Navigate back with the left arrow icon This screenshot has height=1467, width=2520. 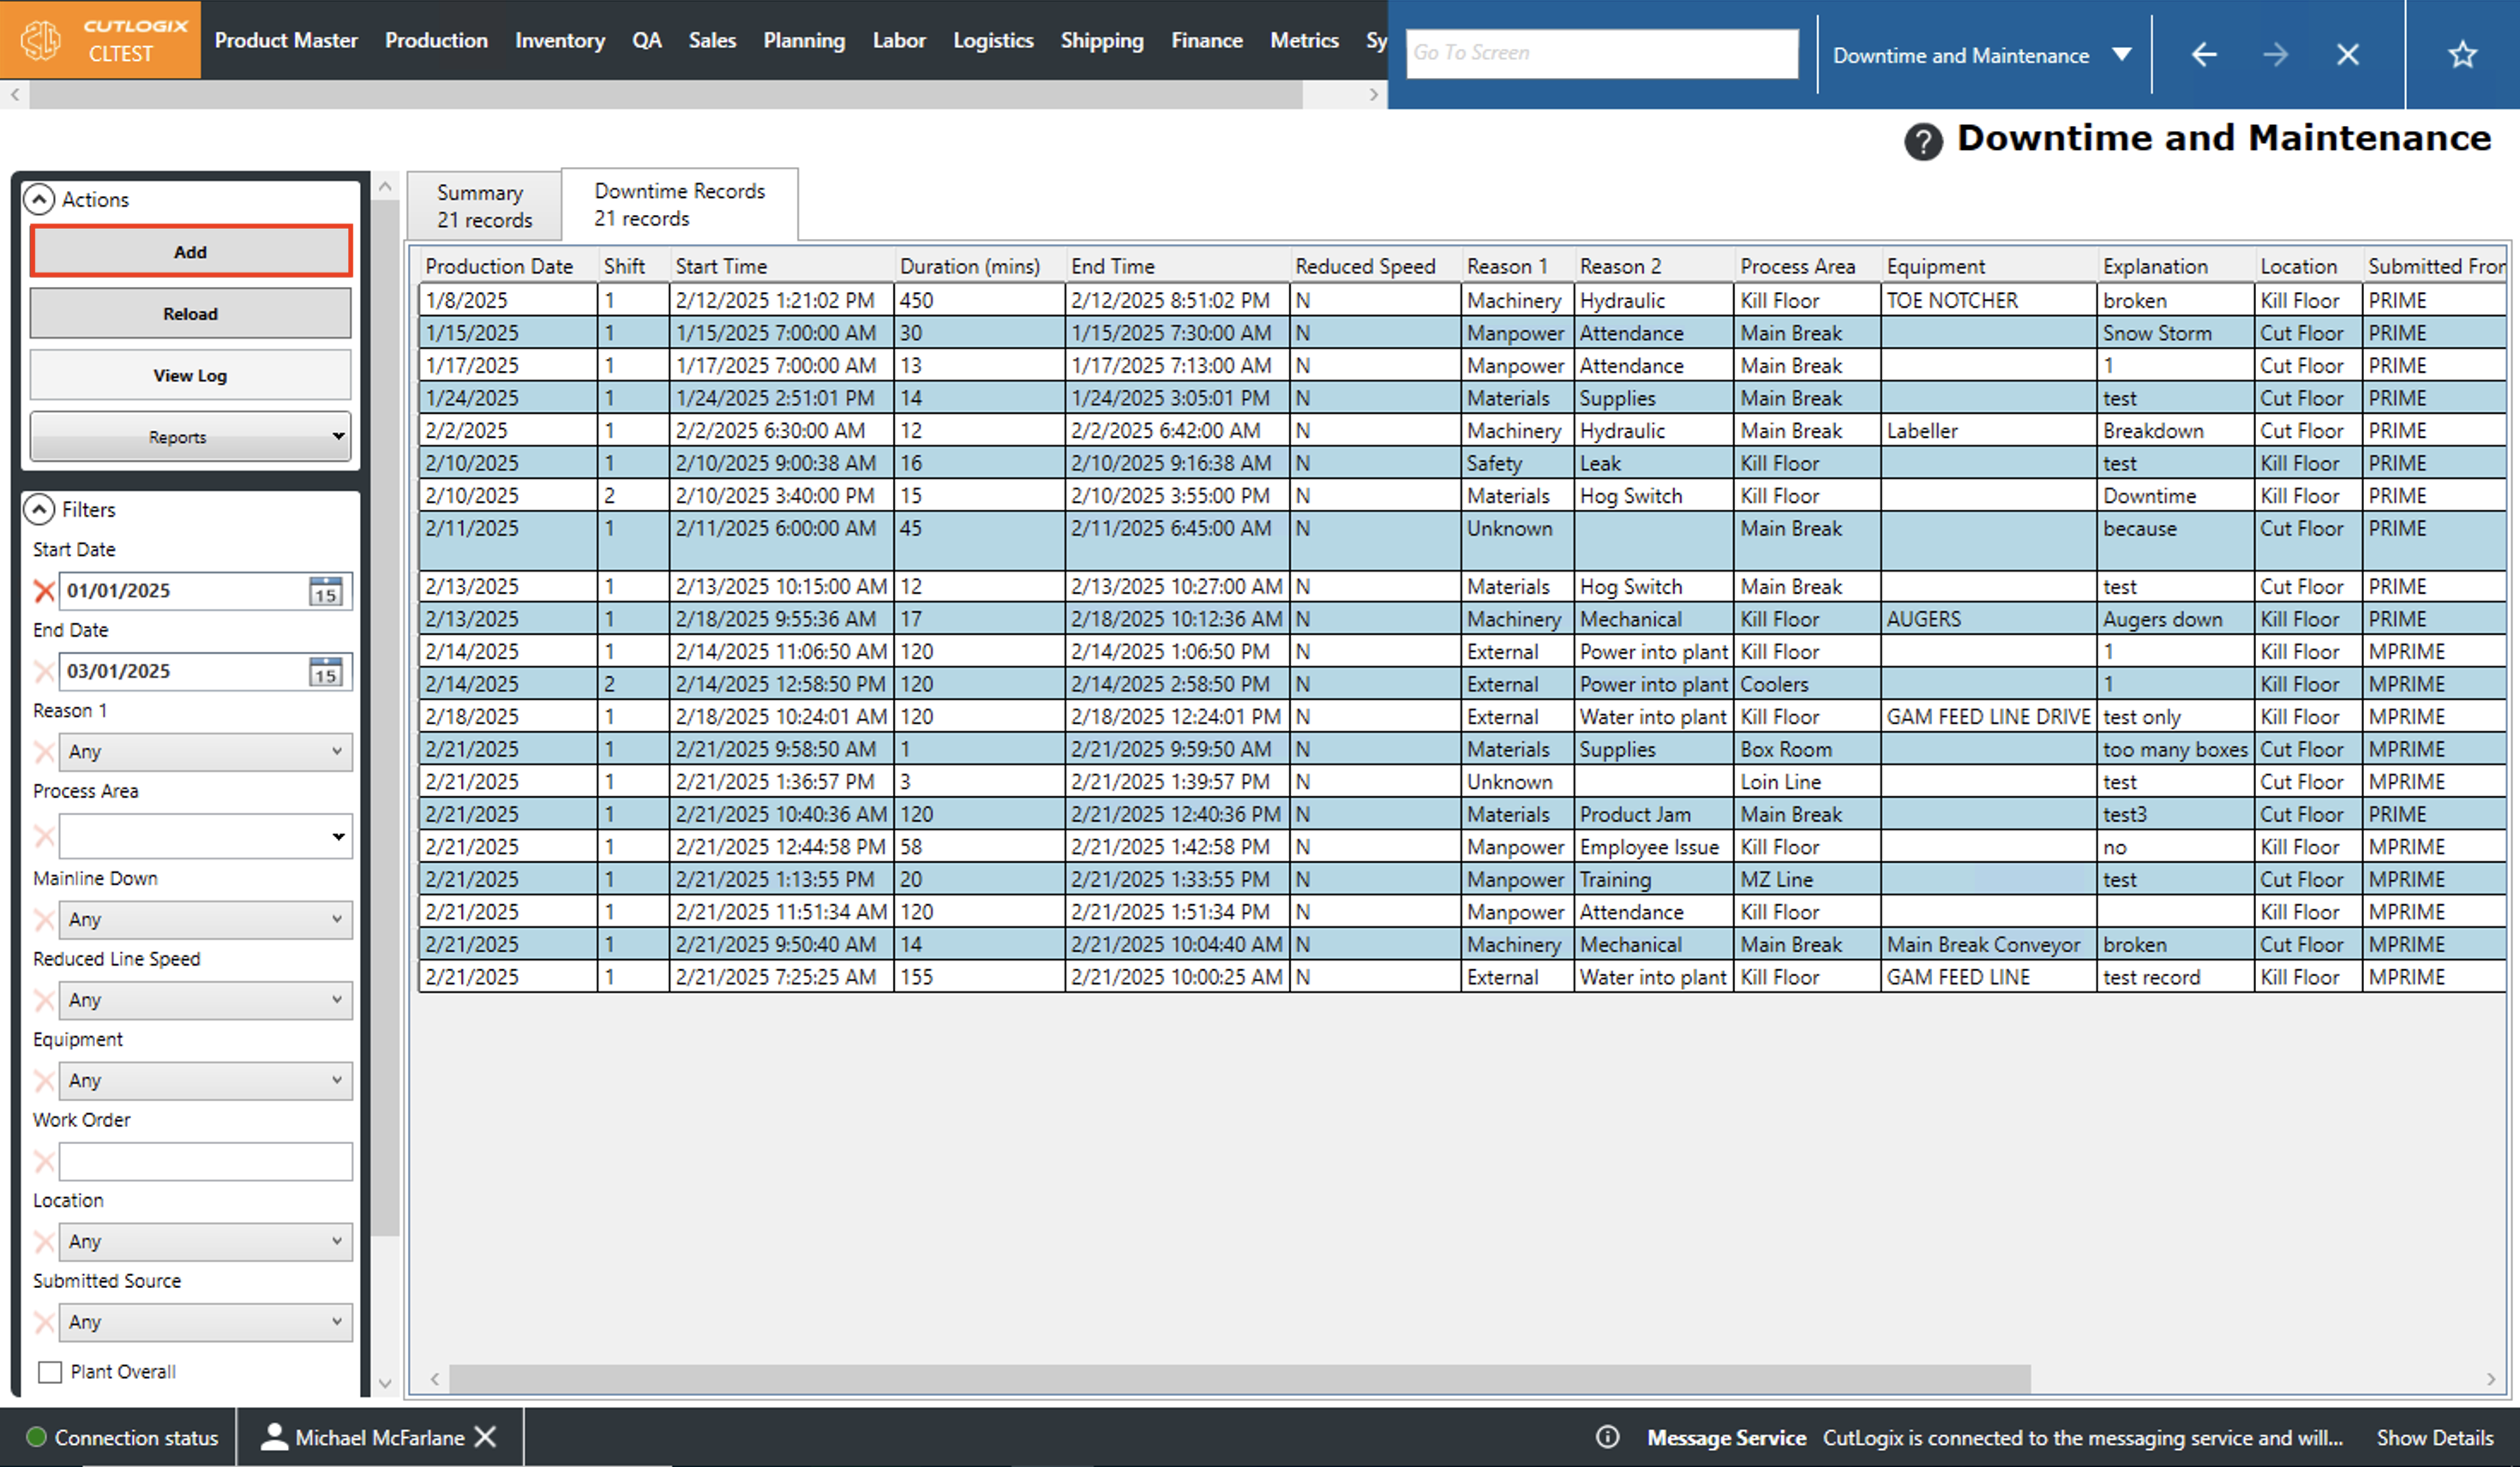[x=2204, y=54]
